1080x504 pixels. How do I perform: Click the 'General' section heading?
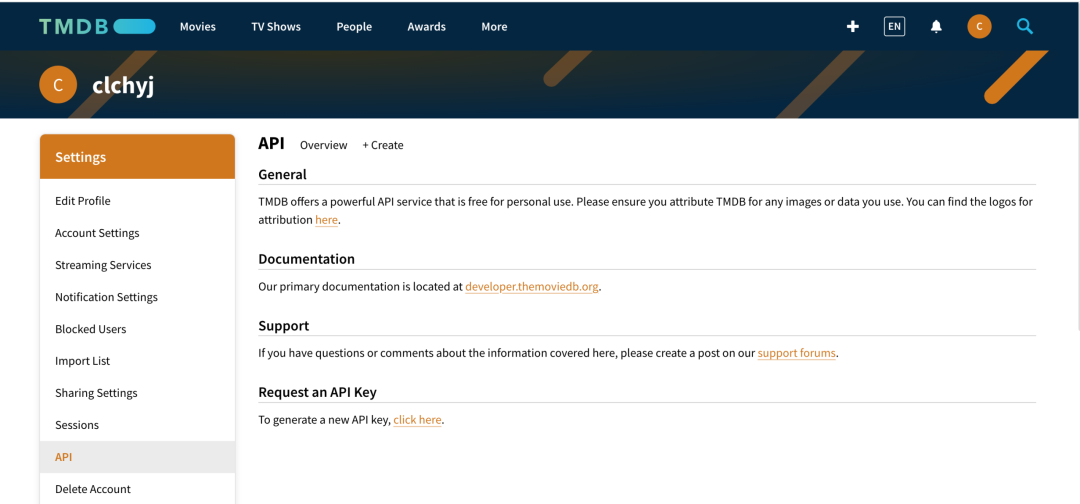point(282,175)
